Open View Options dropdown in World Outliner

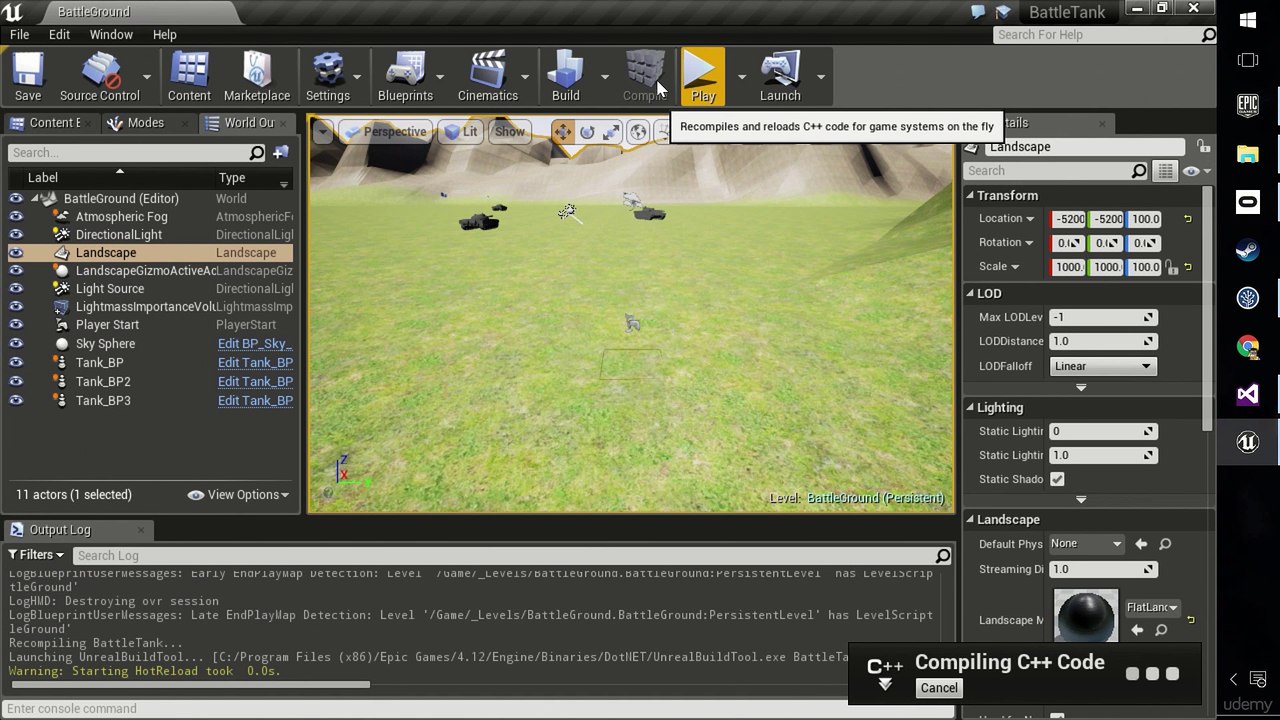pos(239,495)
